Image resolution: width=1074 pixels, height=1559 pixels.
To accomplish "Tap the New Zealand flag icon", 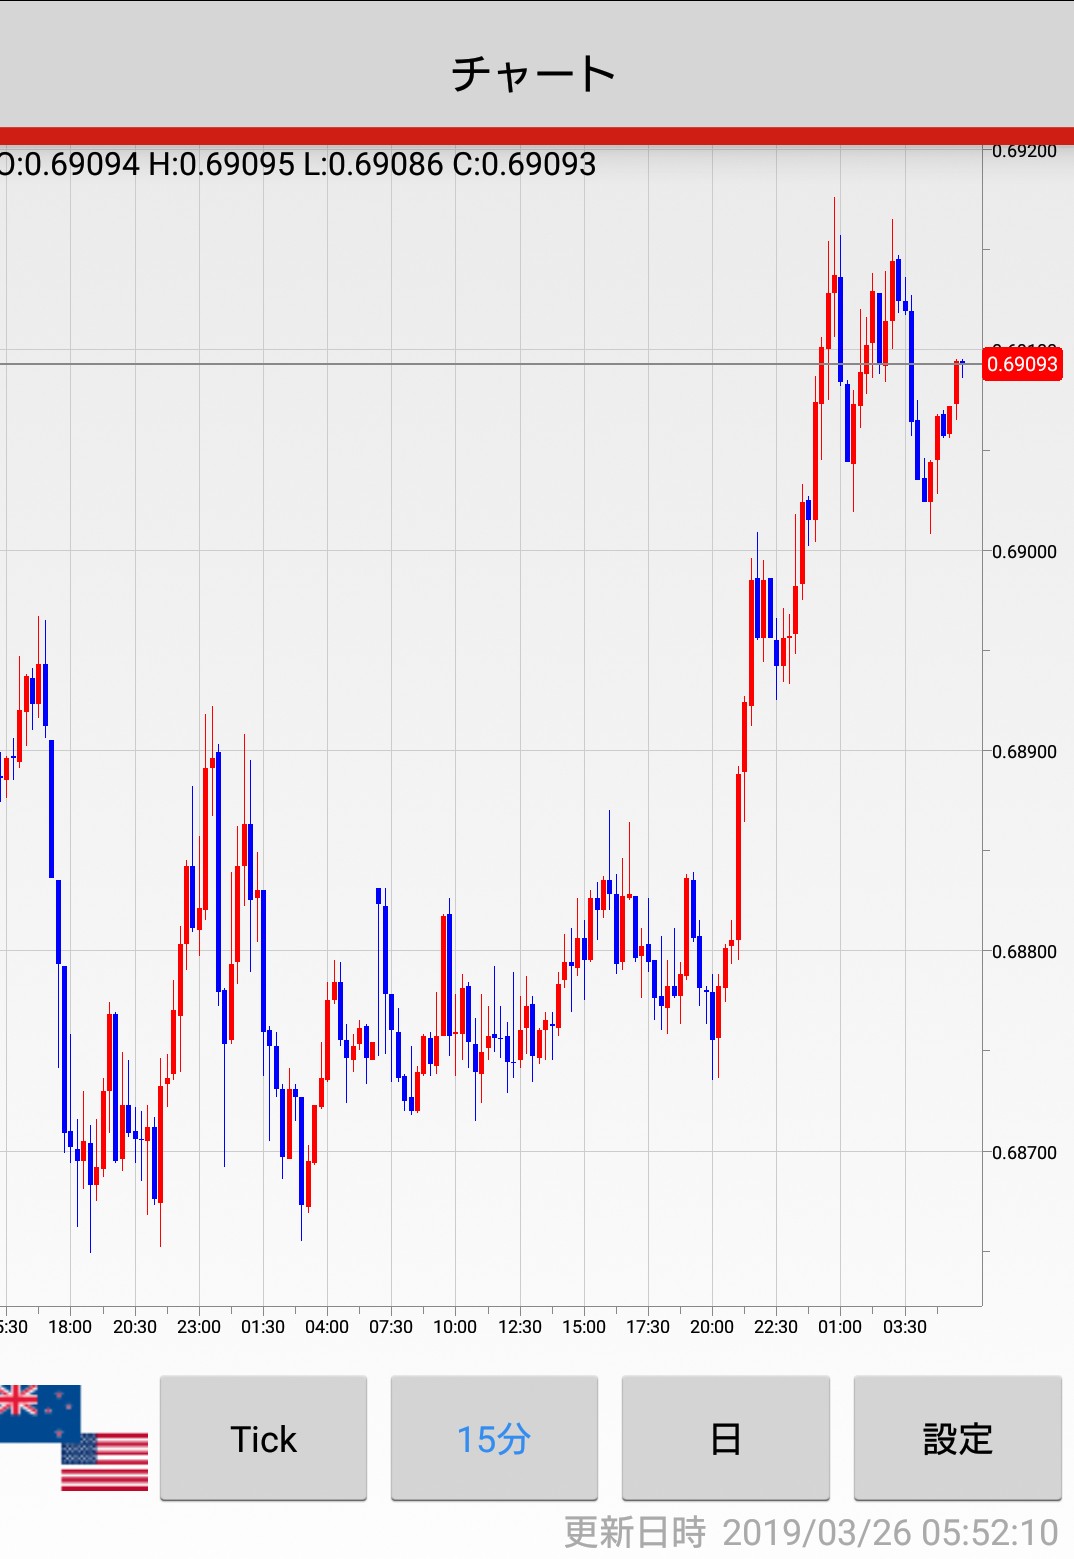I will (x=38, y=1410).
